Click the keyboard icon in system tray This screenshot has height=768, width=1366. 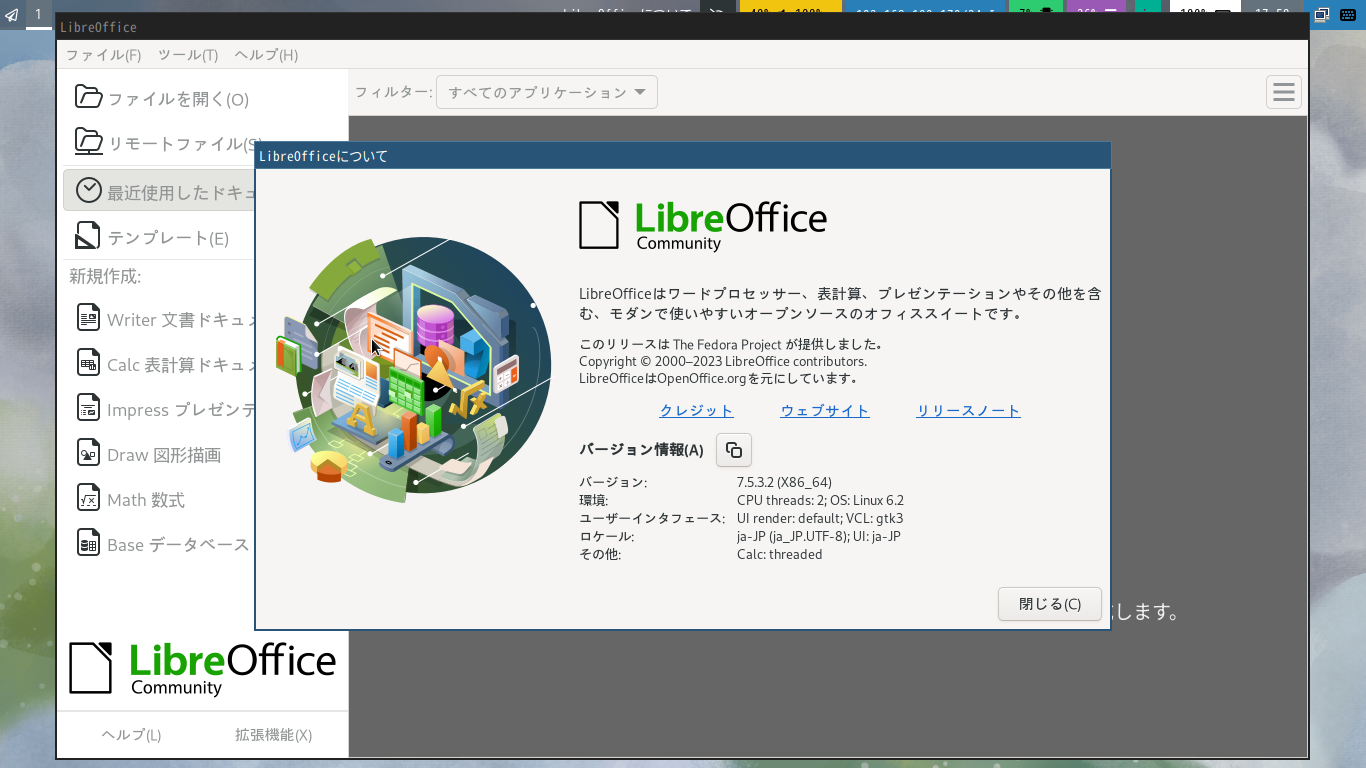[x=1346, y=14]
